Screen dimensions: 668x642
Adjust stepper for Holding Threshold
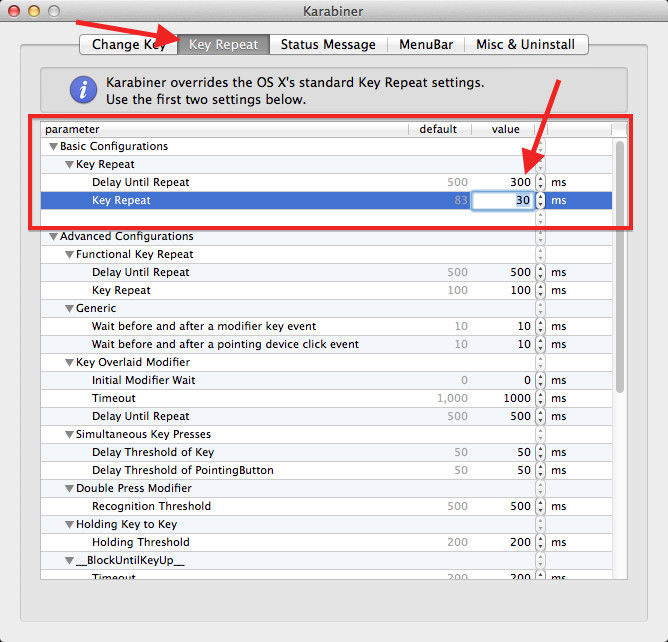pyautogui.click(x=540, y=542)
